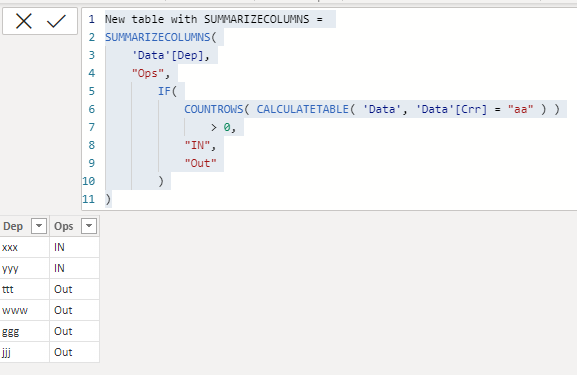
Task: Cancel the formula with the X icon
Action: coord(24,21)
